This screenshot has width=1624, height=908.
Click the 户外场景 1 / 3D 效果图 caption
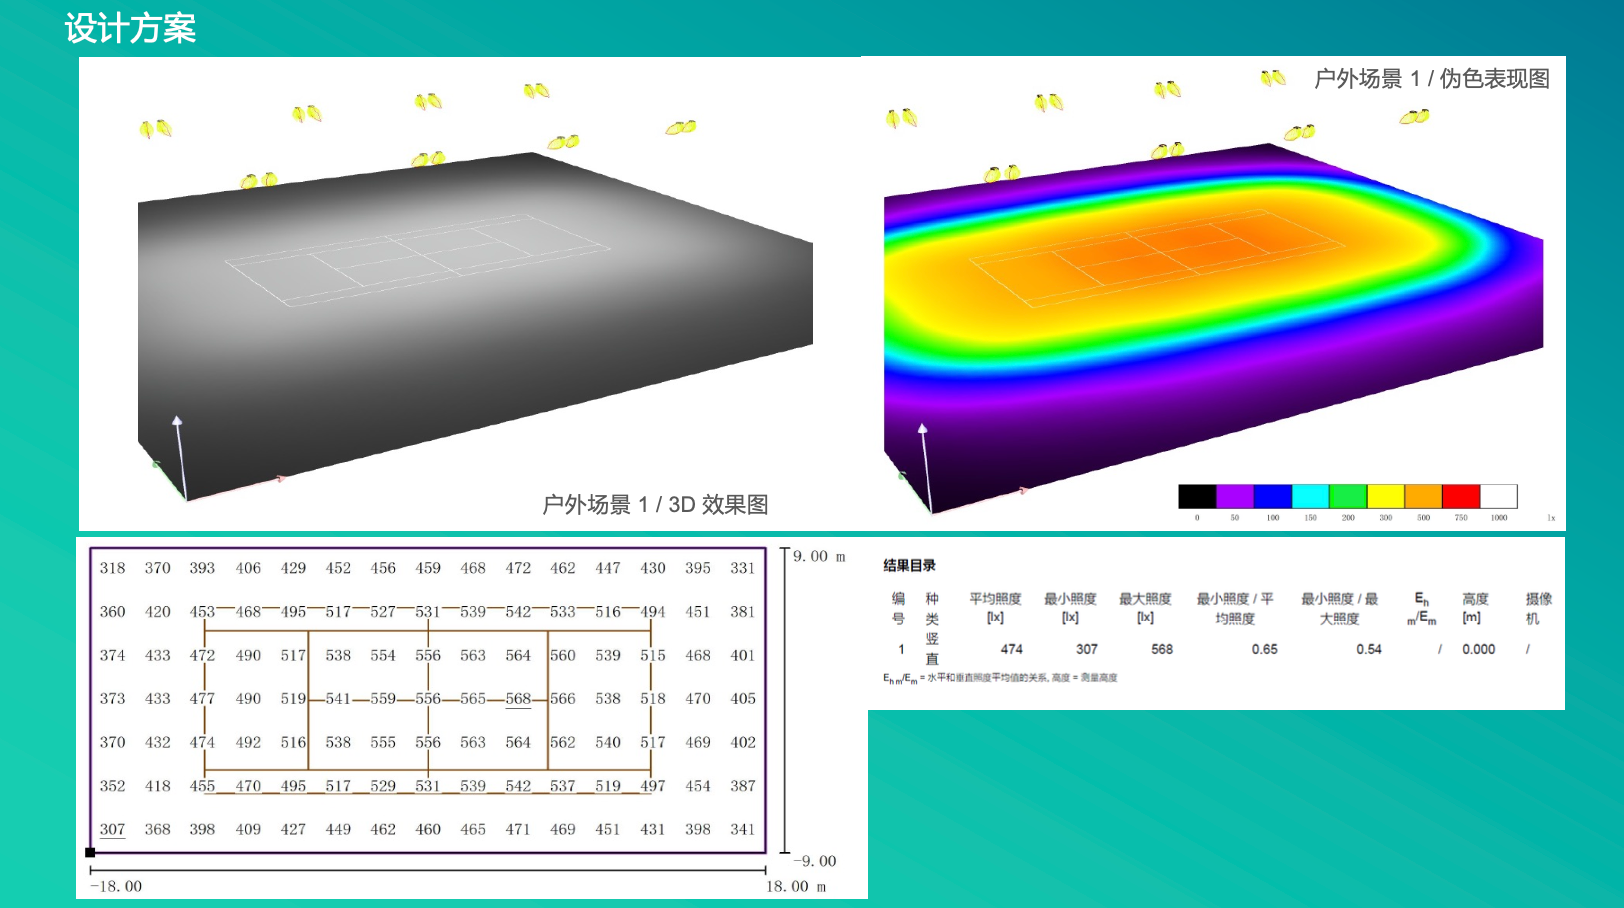pyautogui.click(x=655, y=504)
